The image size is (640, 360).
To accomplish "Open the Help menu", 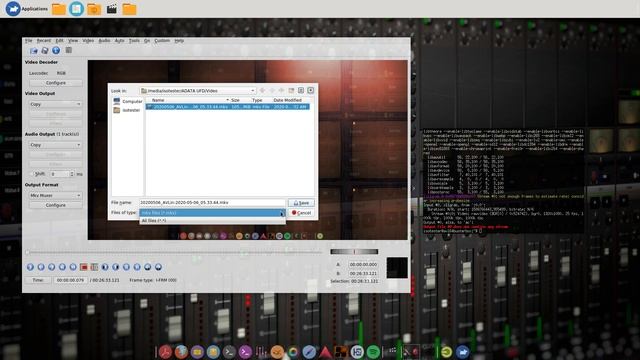I will pyautogui.click(x=179, y=41).
